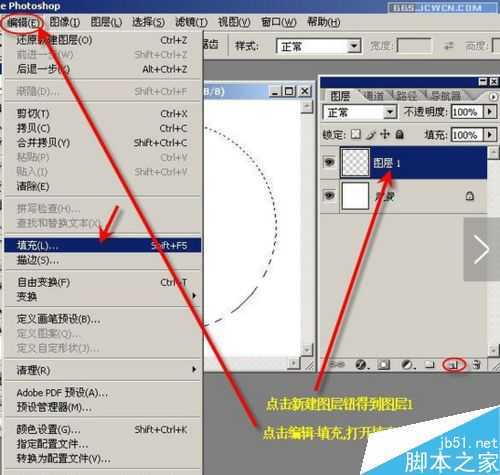Open the 图层(L) menu in menu bar
This screenshot has height=475, width=500.
[x=106, y=22]
